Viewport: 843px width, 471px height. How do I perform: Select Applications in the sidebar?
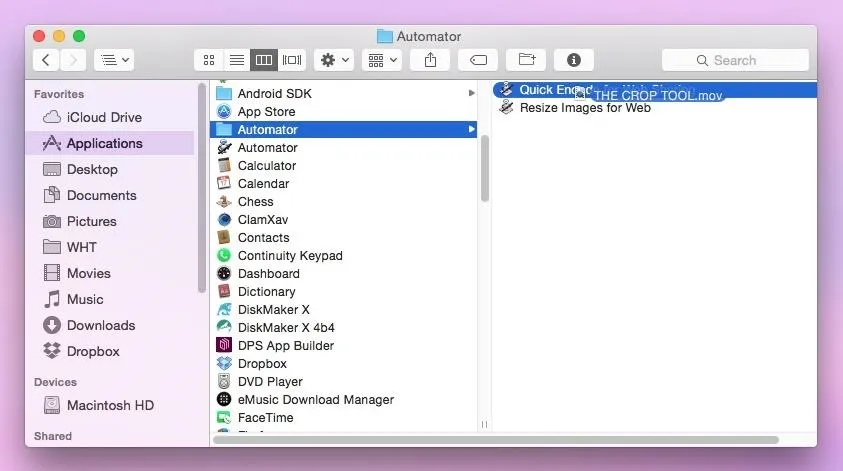(x=110, y=144)
